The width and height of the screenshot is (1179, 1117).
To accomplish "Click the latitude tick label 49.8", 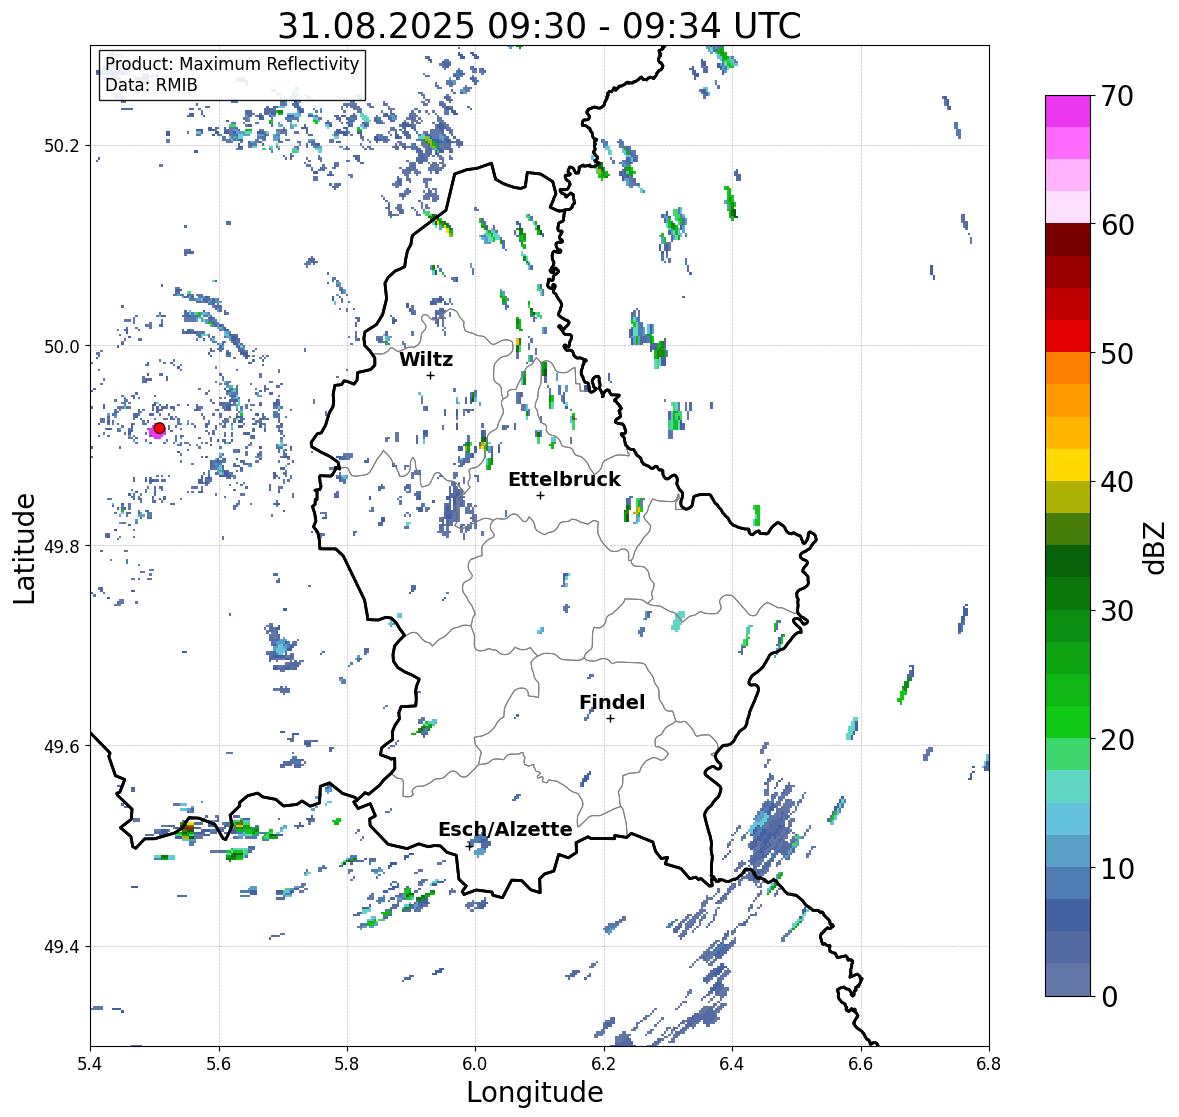I will tap(61, 546).
